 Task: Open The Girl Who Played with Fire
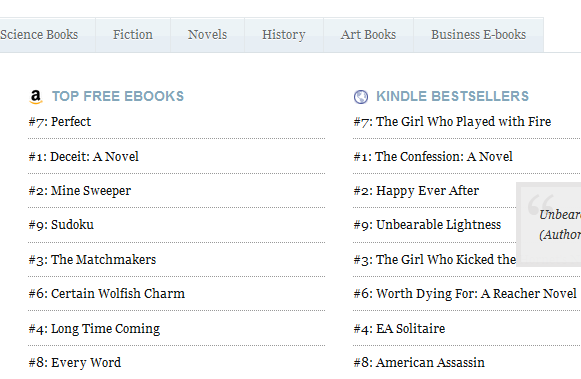pos(452,122)
